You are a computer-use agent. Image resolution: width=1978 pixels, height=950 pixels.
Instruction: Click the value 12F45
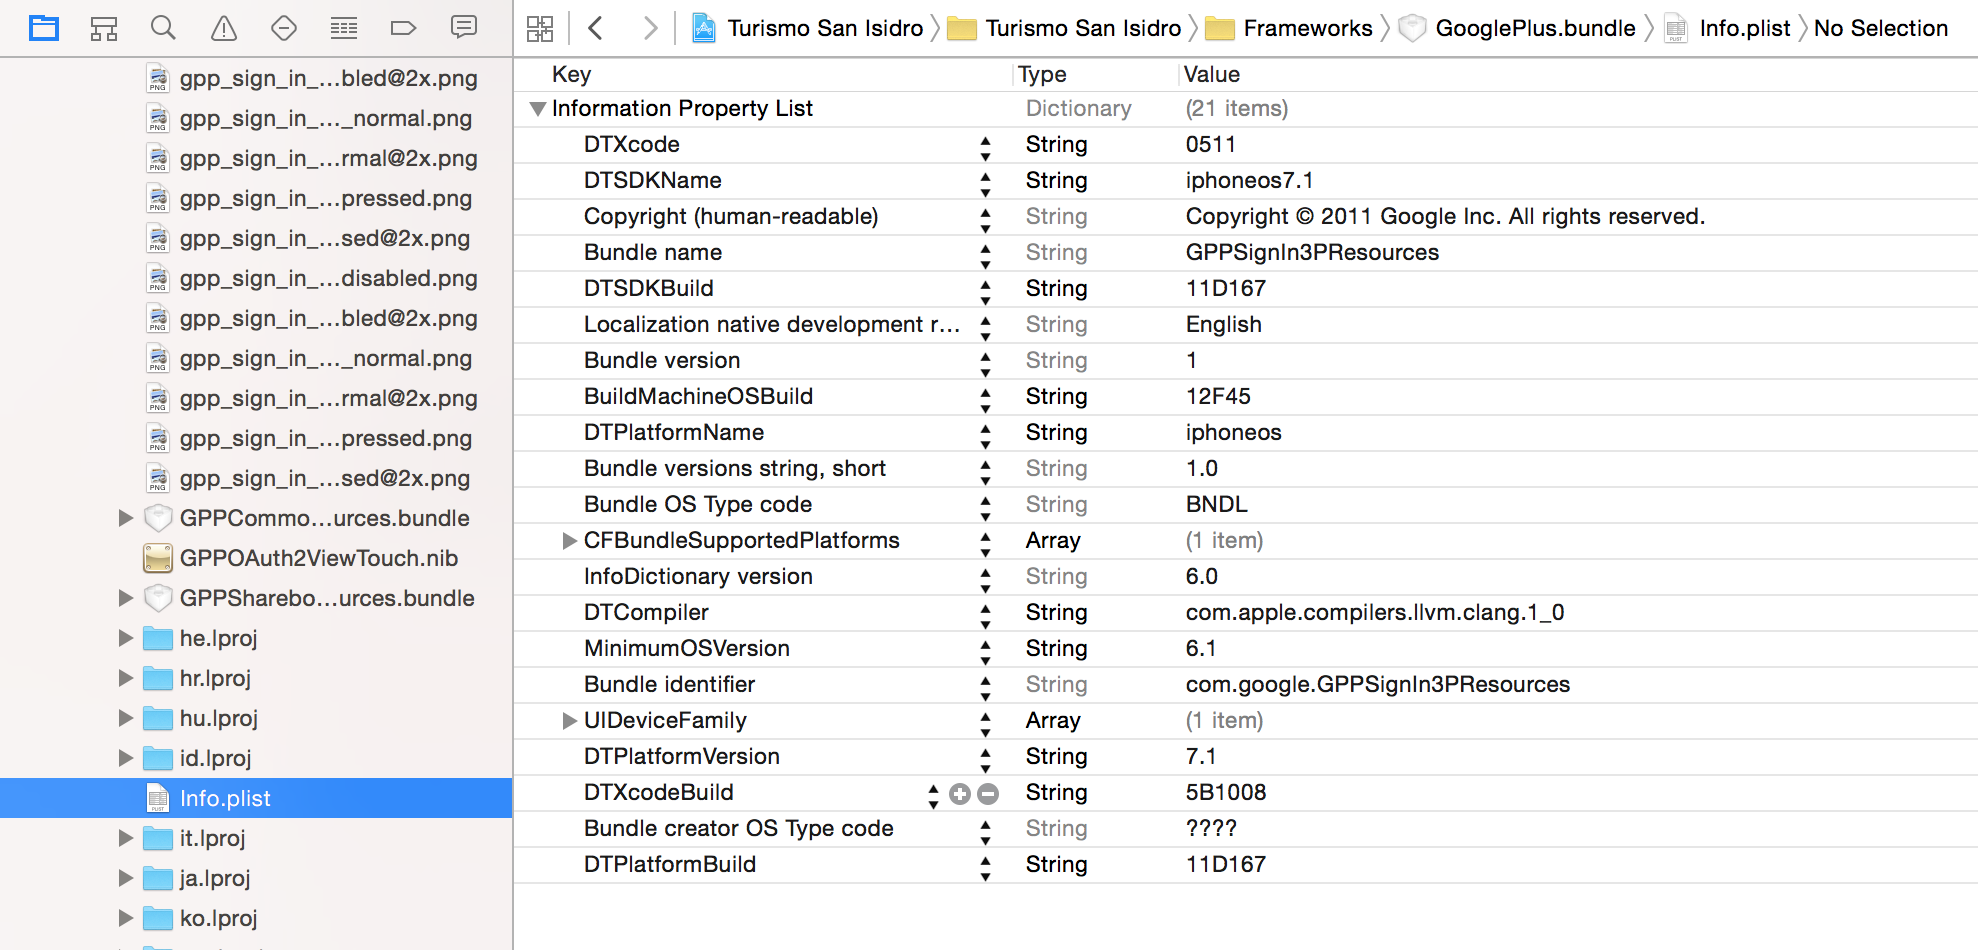[1218, 396]
